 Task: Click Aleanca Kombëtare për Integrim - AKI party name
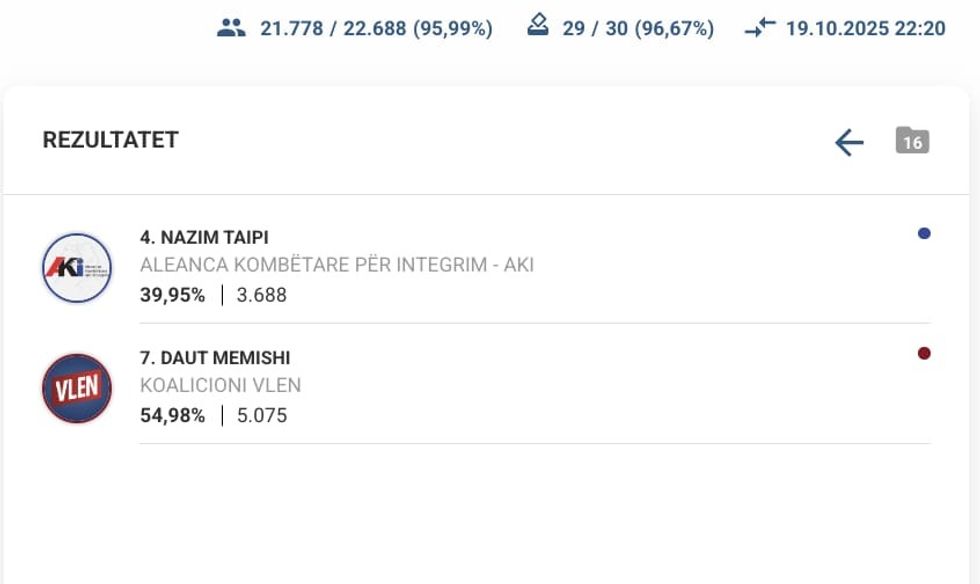tap(337, 266)
